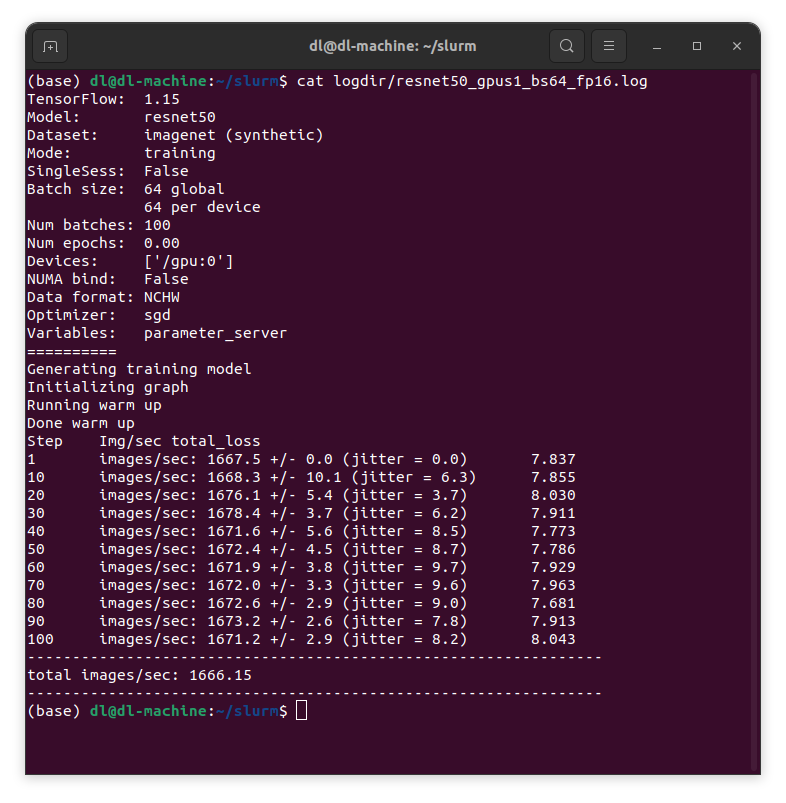Click the throughput value 1678.4
Image resolution: width=786 pixels, height=803 pixels.
(x=233, y=513)
